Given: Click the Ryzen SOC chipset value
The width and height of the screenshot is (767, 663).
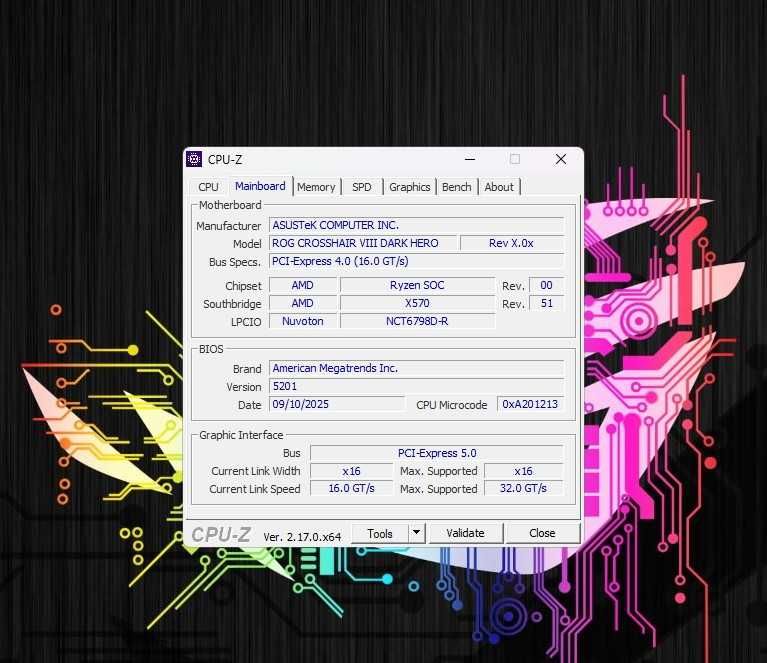Looking at the screenshot, I should pos(417,285).
